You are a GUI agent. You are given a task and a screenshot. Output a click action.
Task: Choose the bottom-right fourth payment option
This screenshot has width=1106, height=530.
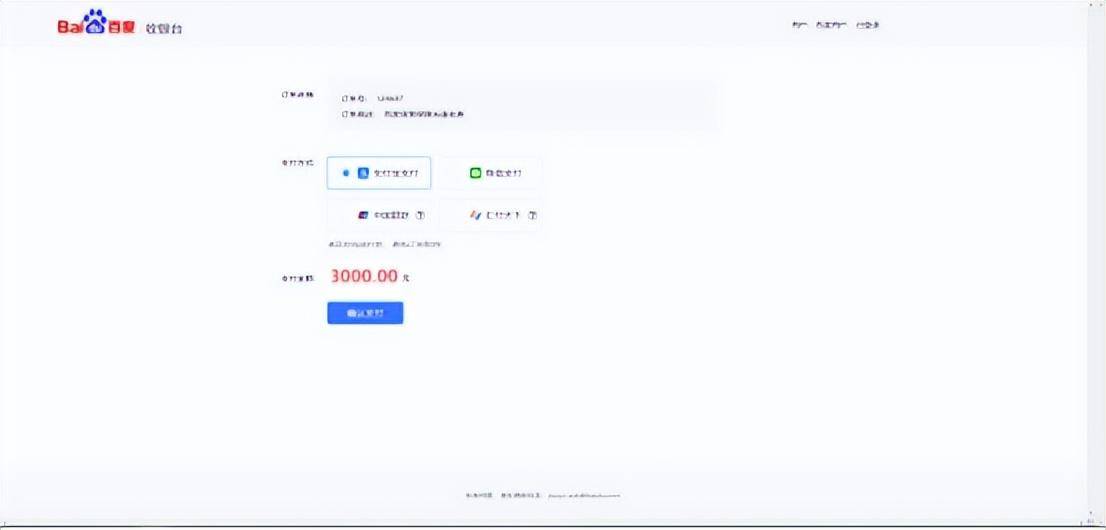click(x=492, y=215)
